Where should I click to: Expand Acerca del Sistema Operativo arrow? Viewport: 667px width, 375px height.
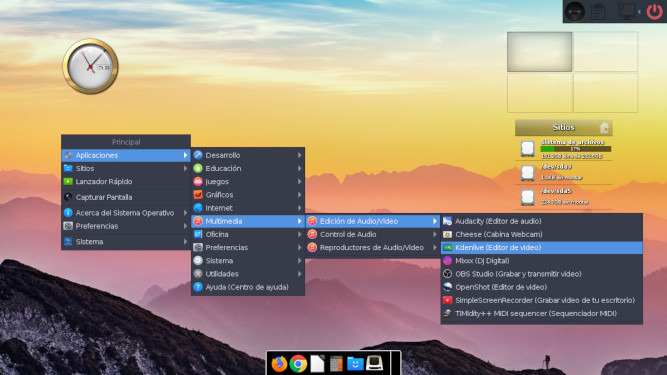point(185,213)
